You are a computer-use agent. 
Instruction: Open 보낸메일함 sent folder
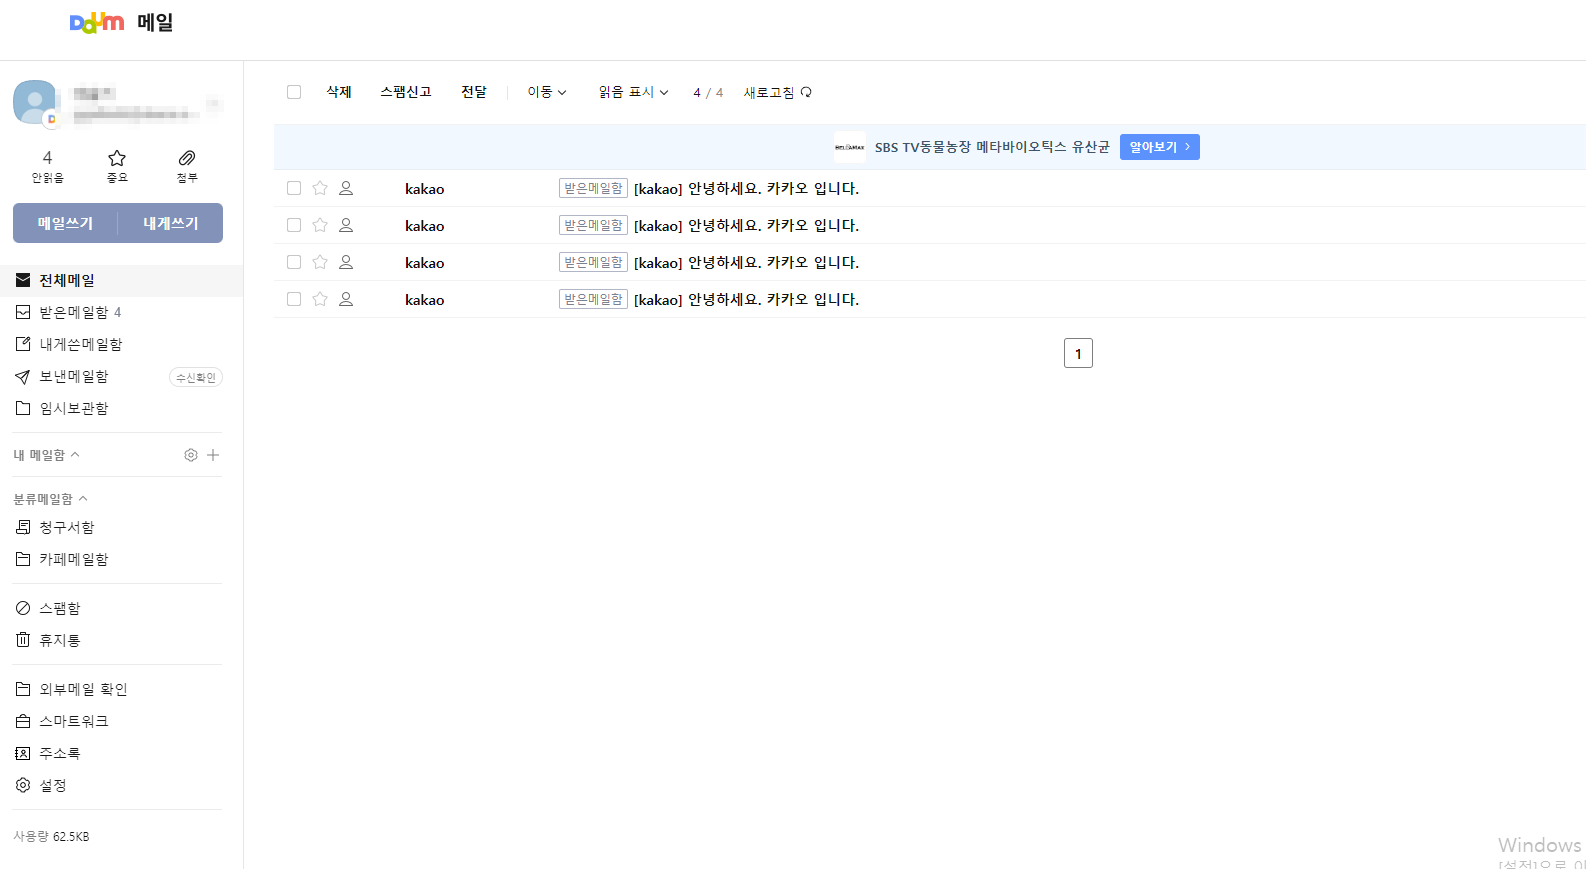click(73, 377)
